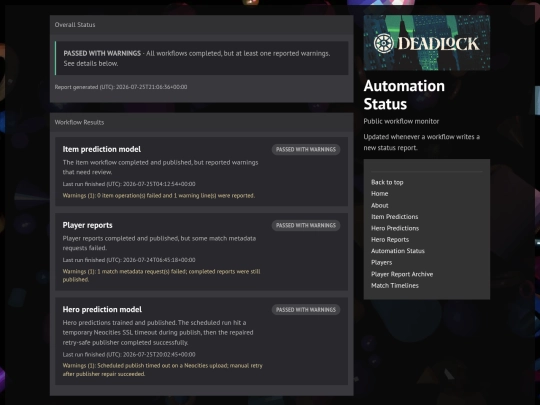Click item workflow completed description text
Viewport: 540px width, 405px height.
click(x=160, y=167)
